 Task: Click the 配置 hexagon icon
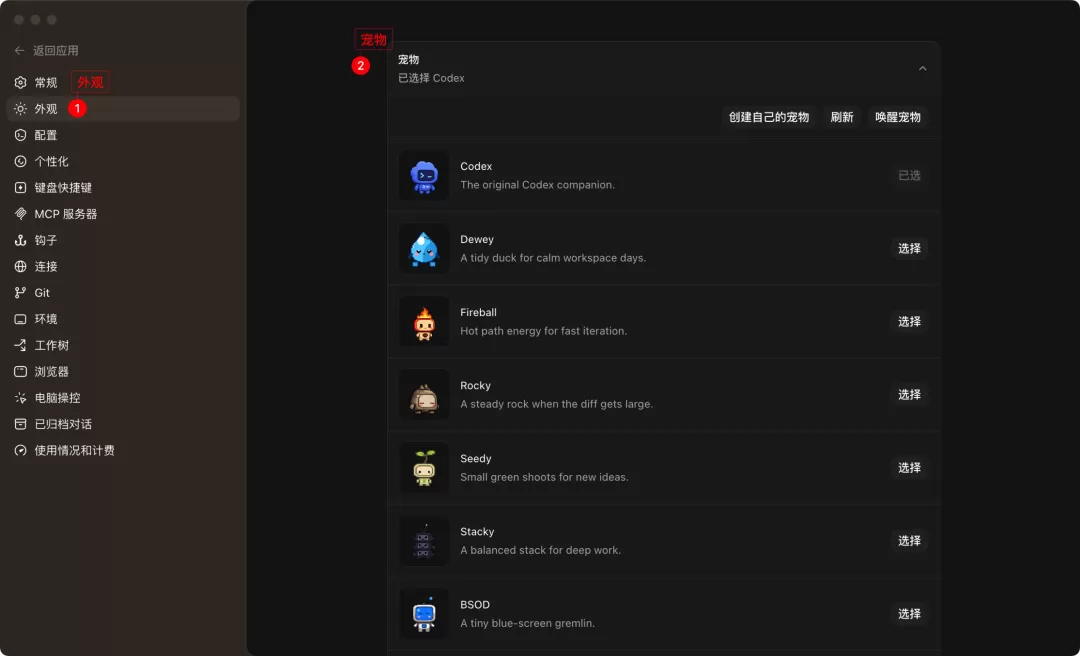click(x=21, y=135)
